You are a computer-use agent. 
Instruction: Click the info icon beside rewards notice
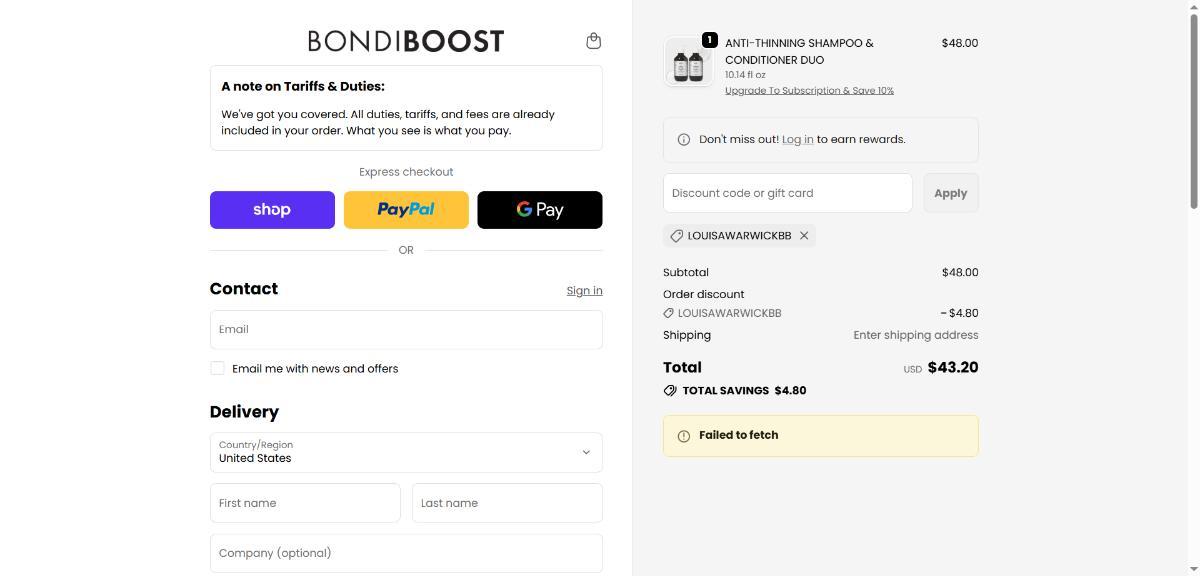684,140
